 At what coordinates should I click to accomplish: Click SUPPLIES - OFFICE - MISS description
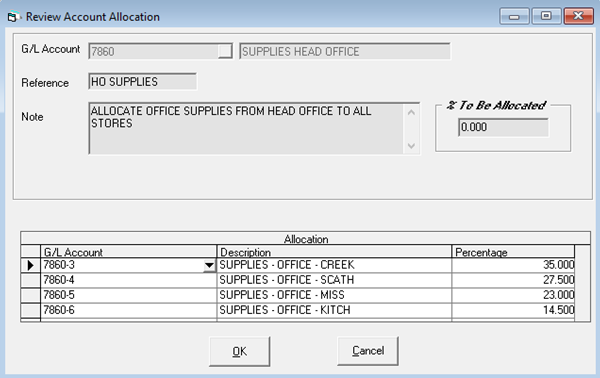[x=334, y=295]
